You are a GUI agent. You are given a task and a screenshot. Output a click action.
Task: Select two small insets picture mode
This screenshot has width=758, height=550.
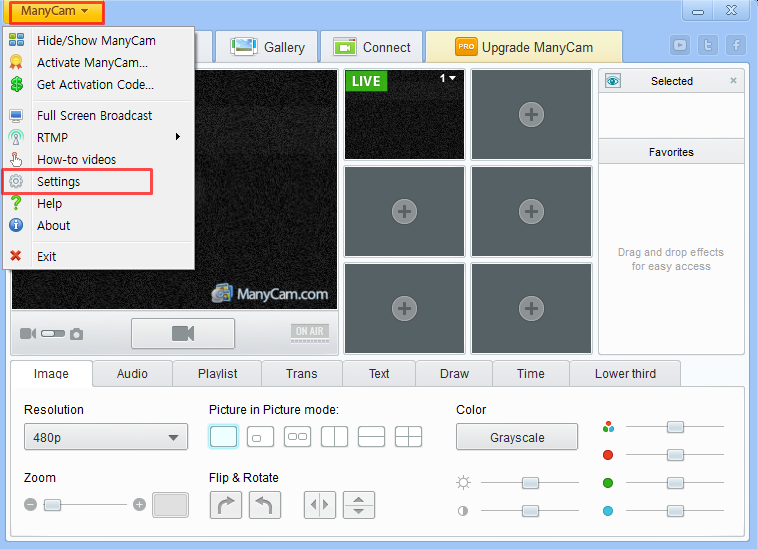(x=297, y=436)
